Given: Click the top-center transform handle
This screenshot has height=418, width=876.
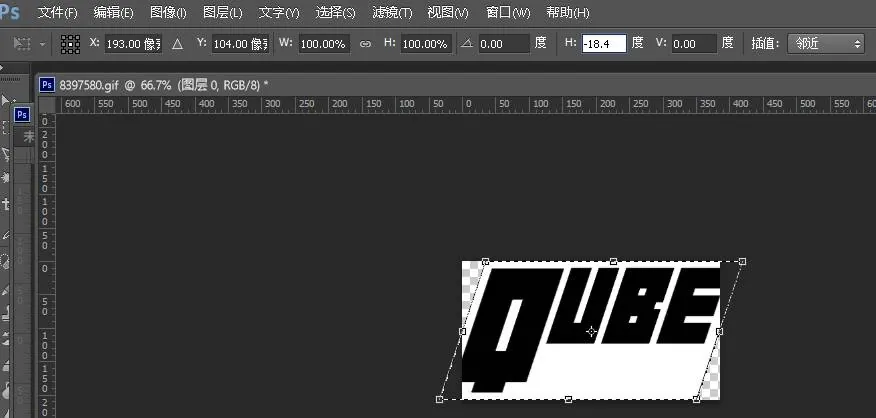Looking at the screenshot, I should point(614,261).
